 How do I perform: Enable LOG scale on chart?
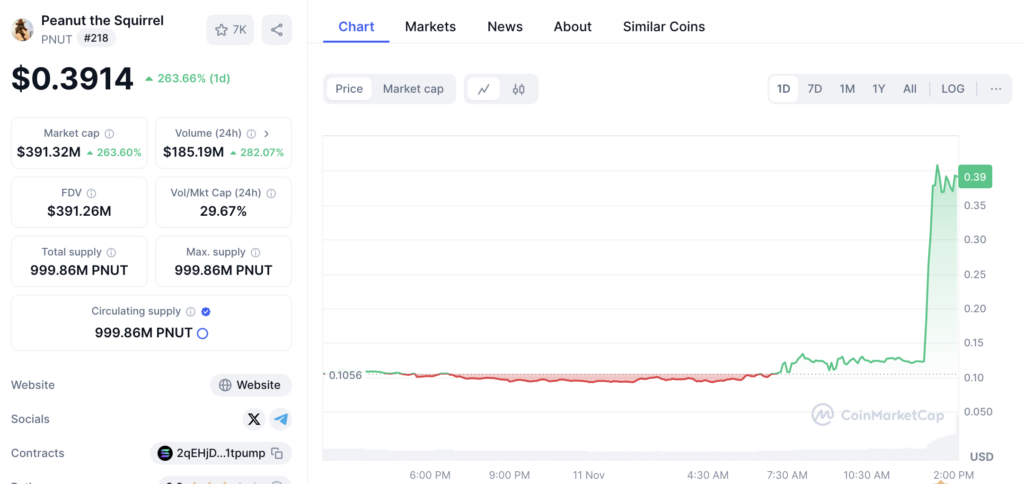click(953, 89)
